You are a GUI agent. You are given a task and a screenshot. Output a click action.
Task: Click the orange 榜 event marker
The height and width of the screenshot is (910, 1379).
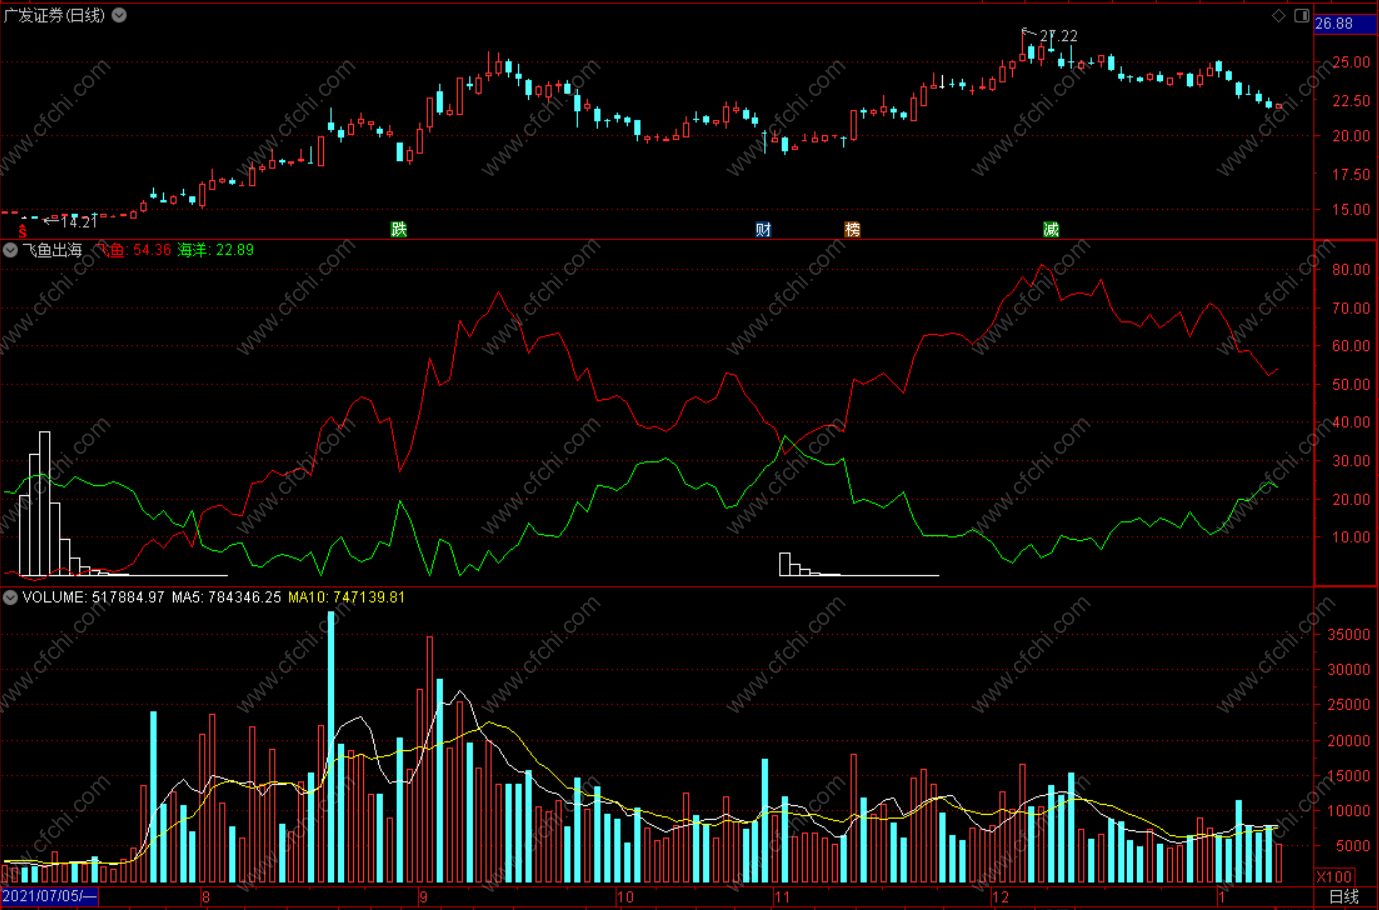click(852, 229)
